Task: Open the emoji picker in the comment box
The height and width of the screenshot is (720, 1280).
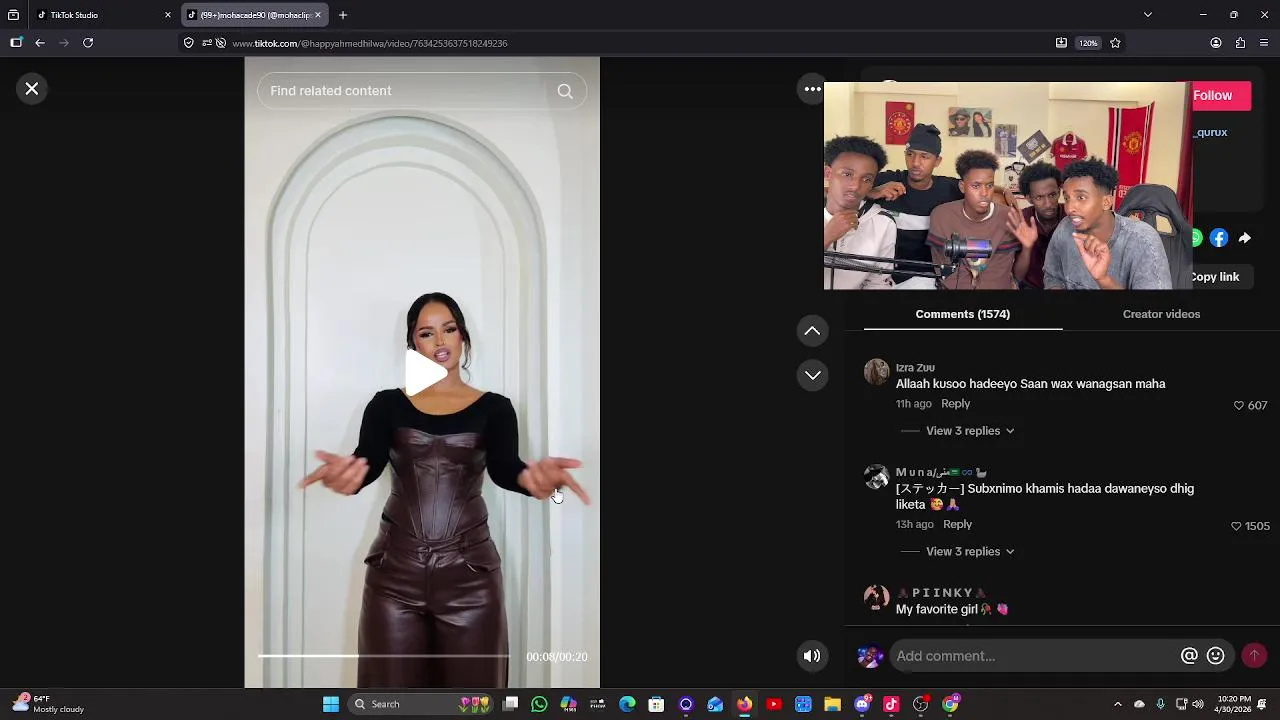Action: tap(1215, 656)
